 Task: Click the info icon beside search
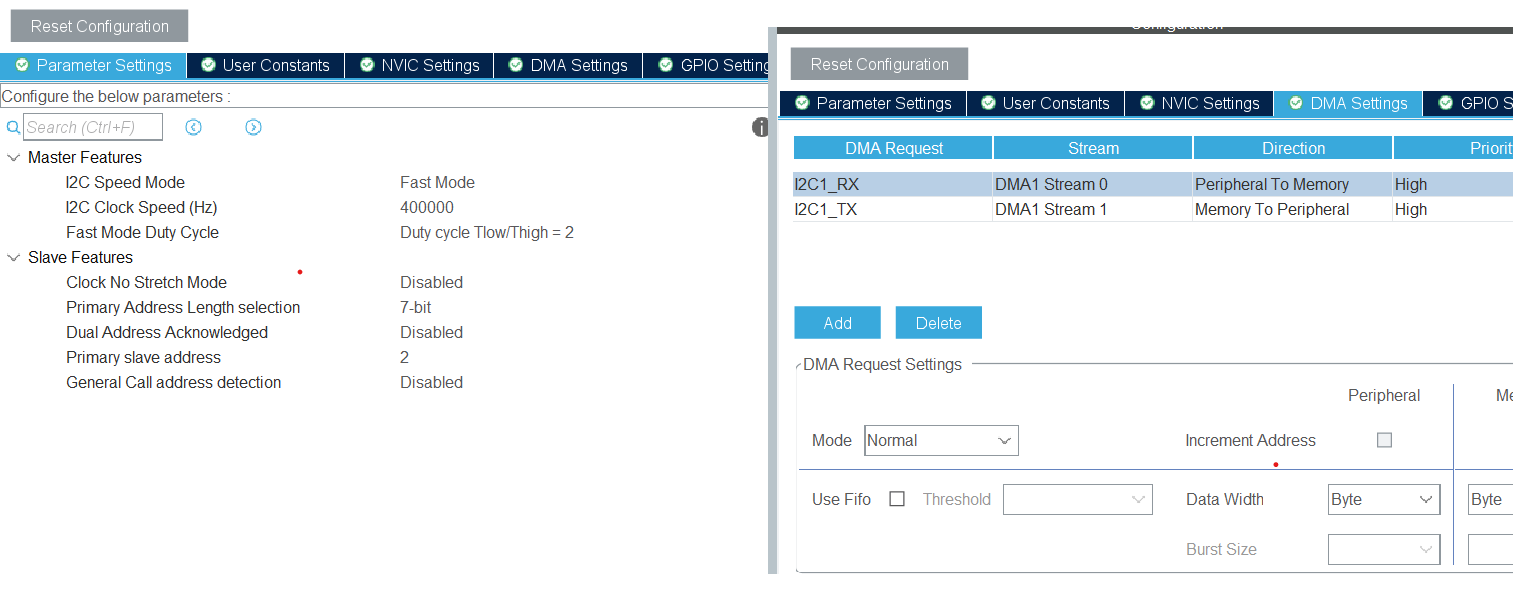pos(761,127)
